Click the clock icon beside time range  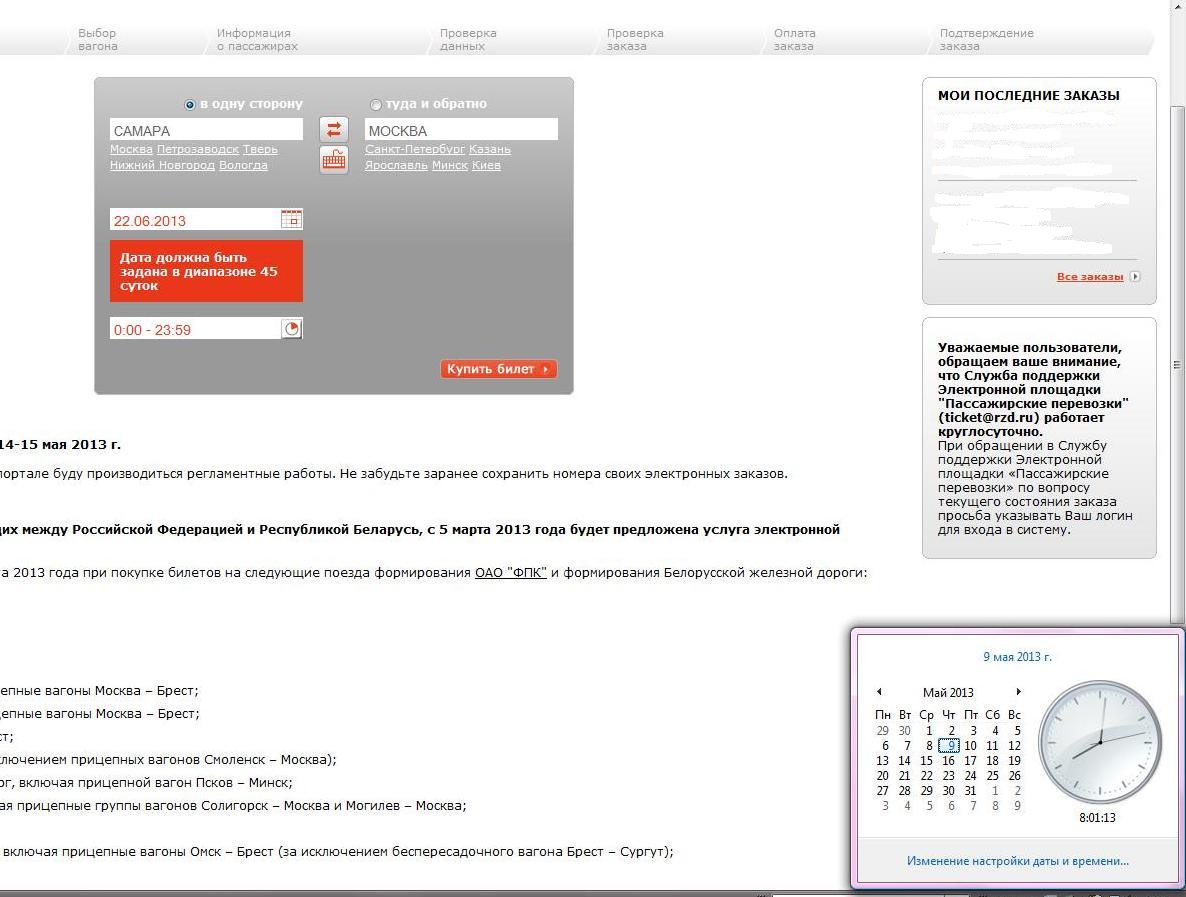tap(291, 328)
